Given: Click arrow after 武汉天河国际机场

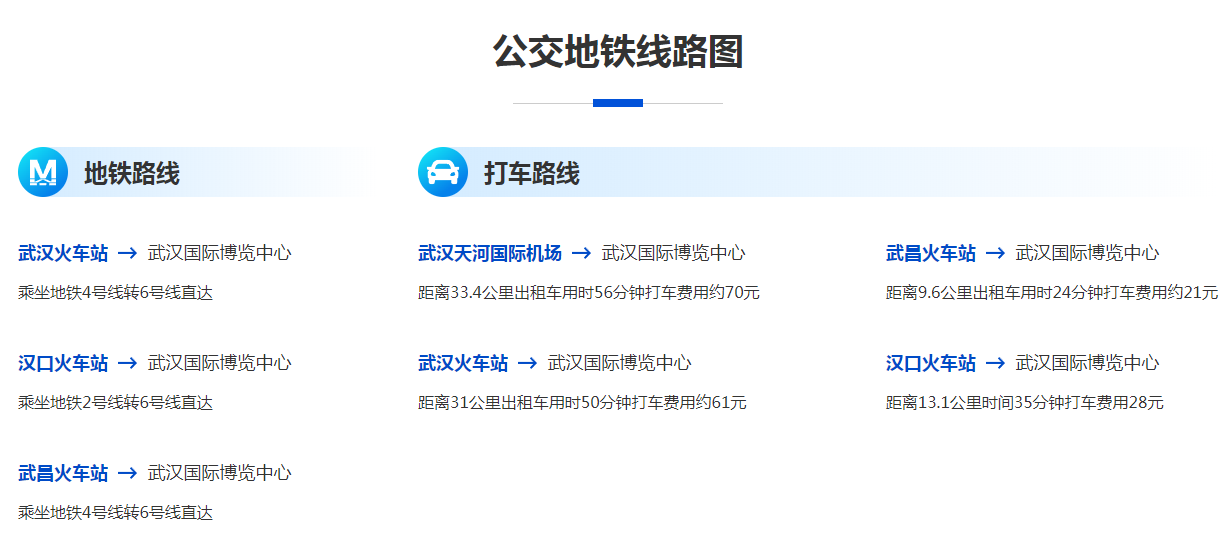Looking at the screenshot, I should [x=581, y=254].
